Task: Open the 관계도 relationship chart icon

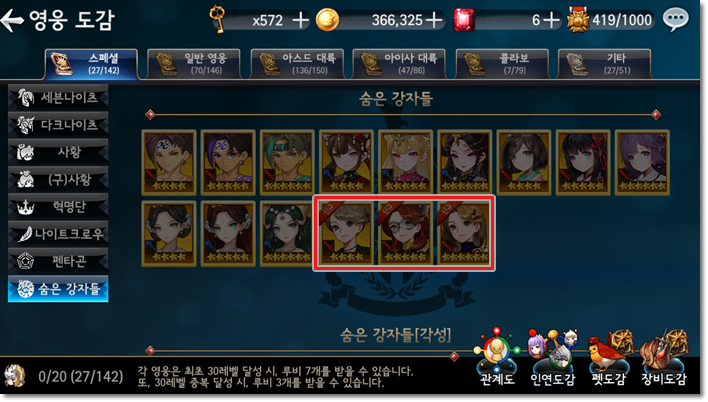Action: pyautogui.click(x=496, y=358)
